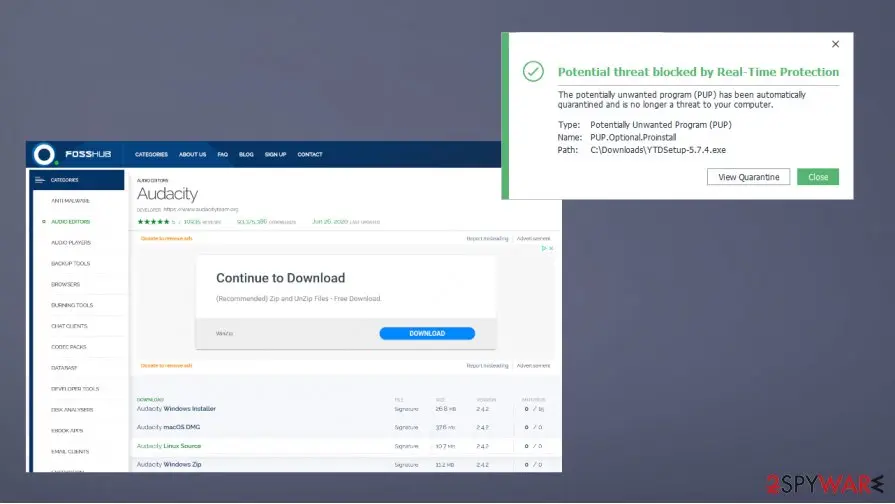Click the Categories sidebar header bar
The image size is (895, 504).
point(78,180)
